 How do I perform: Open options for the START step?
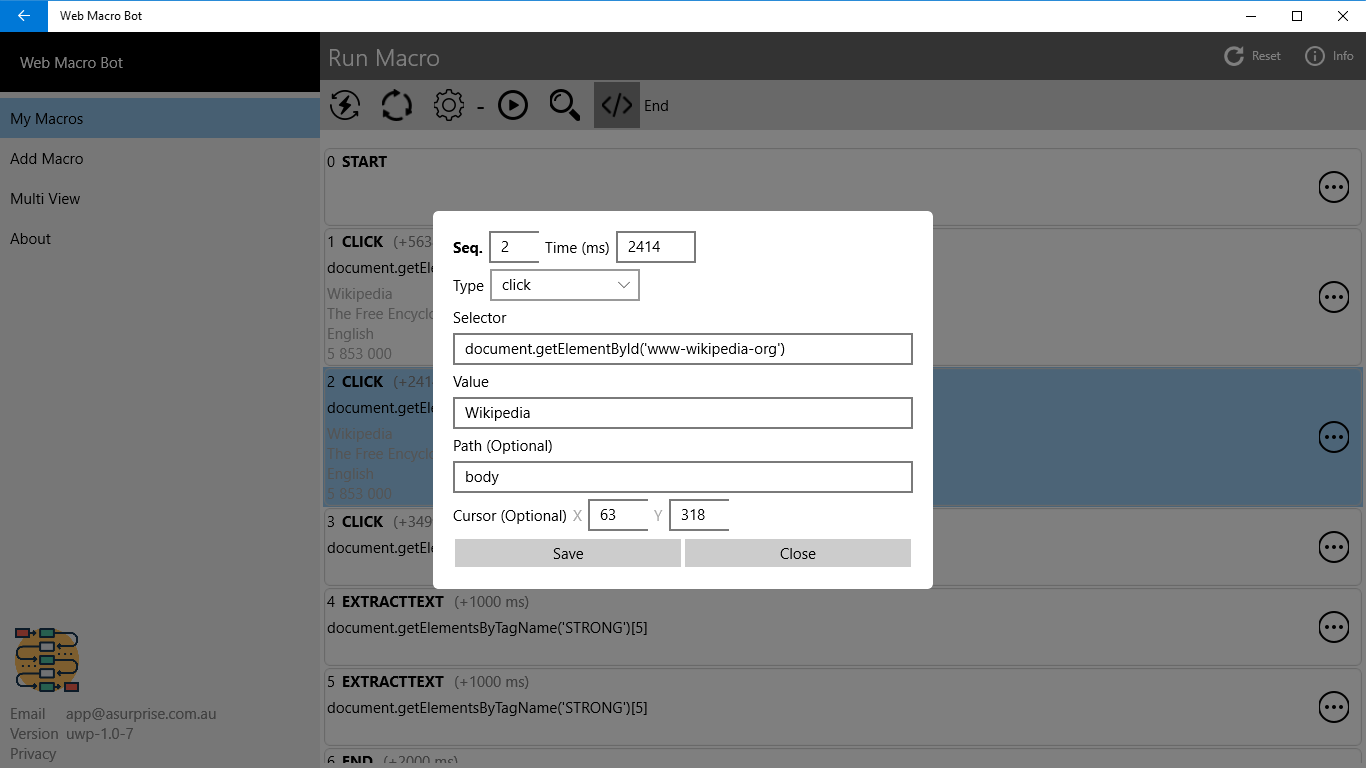point(1334,187)
